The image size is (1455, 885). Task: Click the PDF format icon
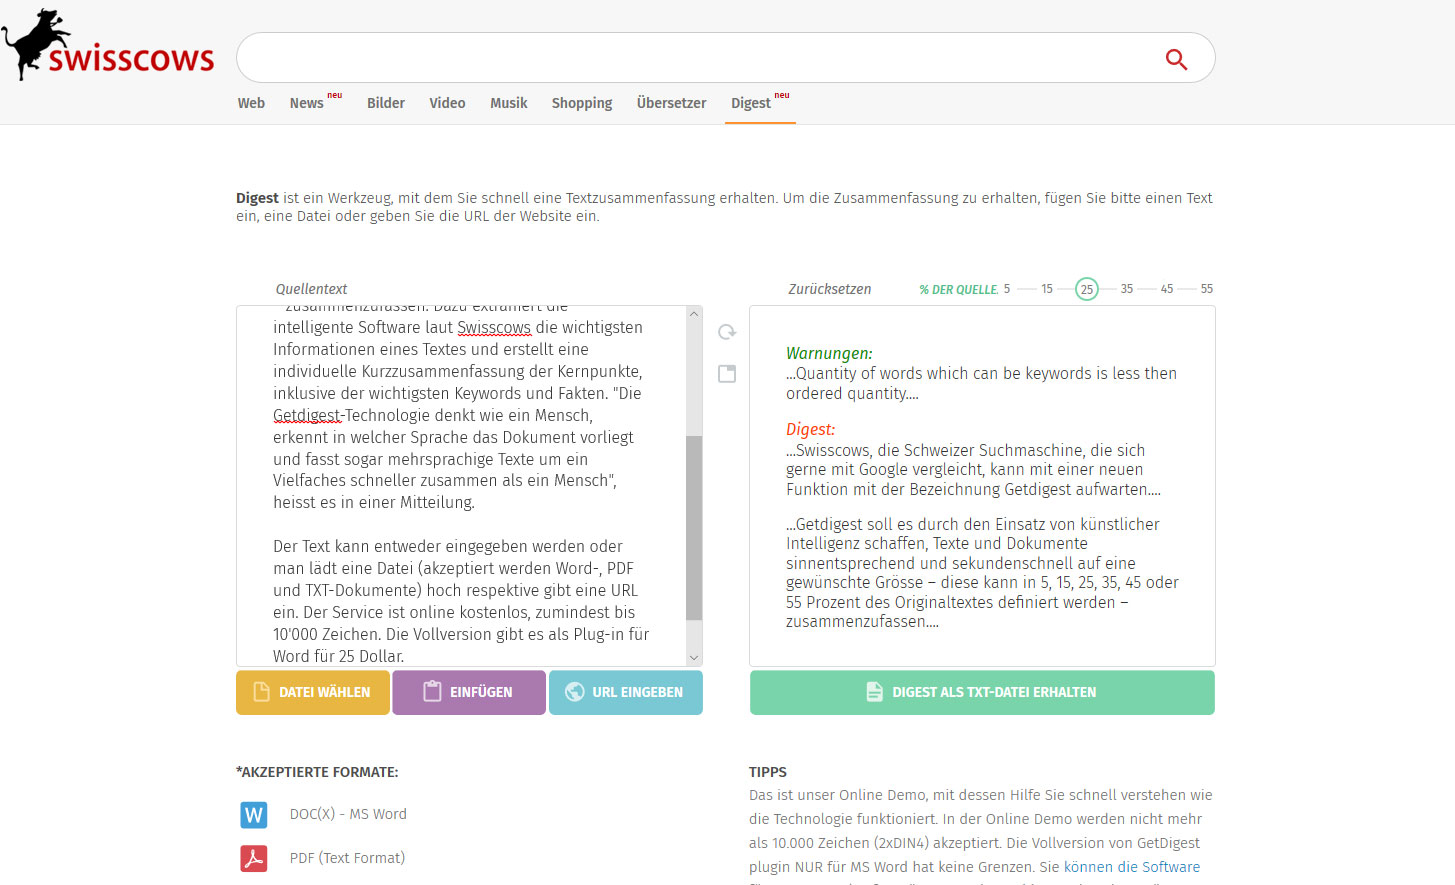coord(254,858)
